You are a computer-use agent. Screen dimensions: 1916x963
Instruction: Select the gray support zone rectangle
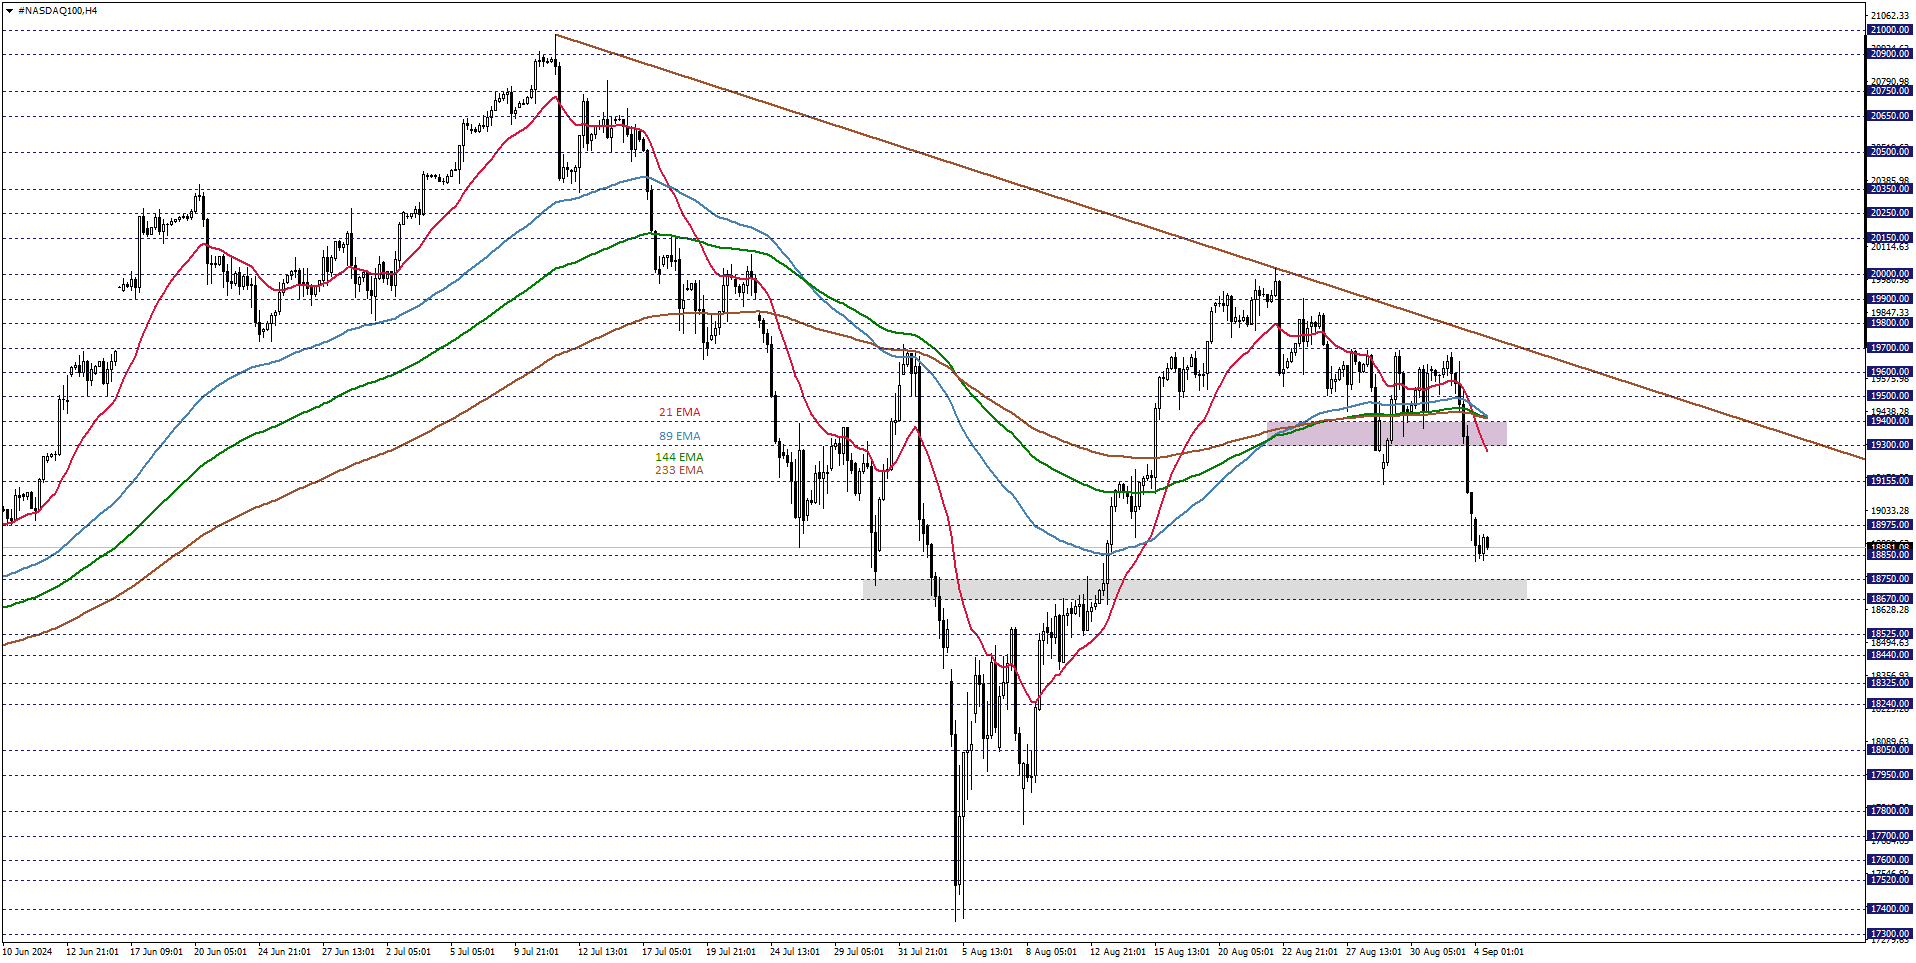[x=1195, y=589]
